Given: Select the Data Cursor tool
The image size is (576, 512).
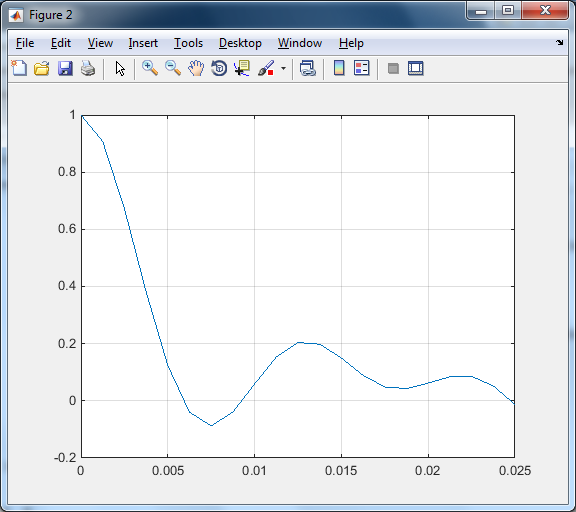Looking at the screenshot, I should [x=242, y=68].
